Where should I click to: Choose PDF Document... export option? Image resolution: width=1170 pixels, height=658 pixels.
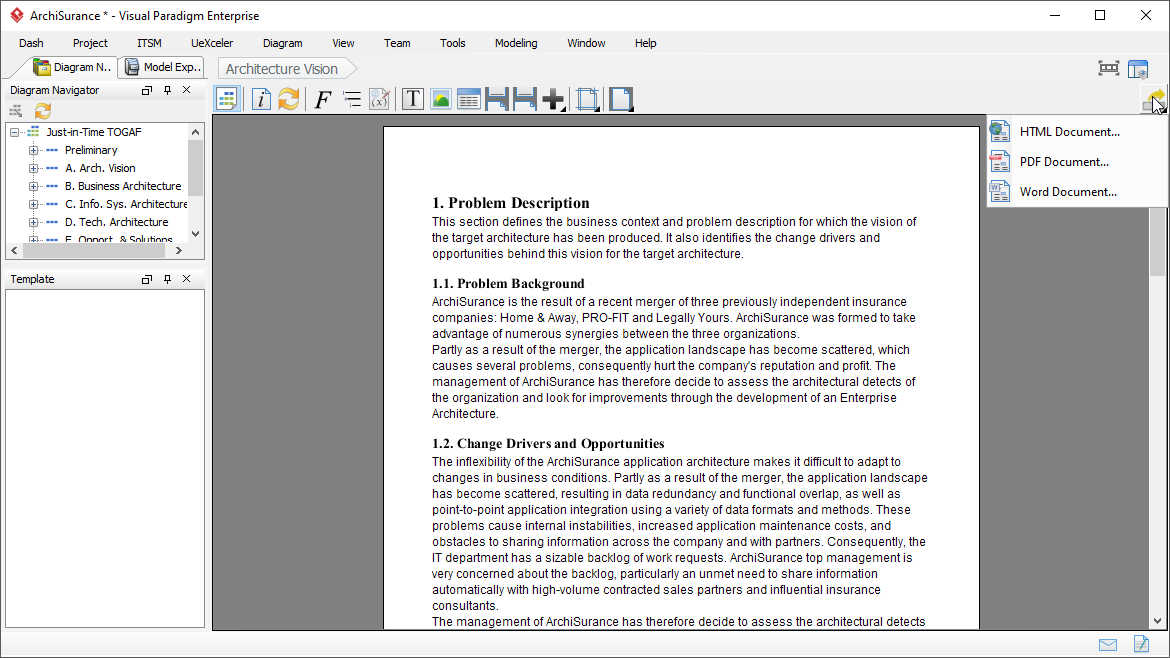(1064, 162)
